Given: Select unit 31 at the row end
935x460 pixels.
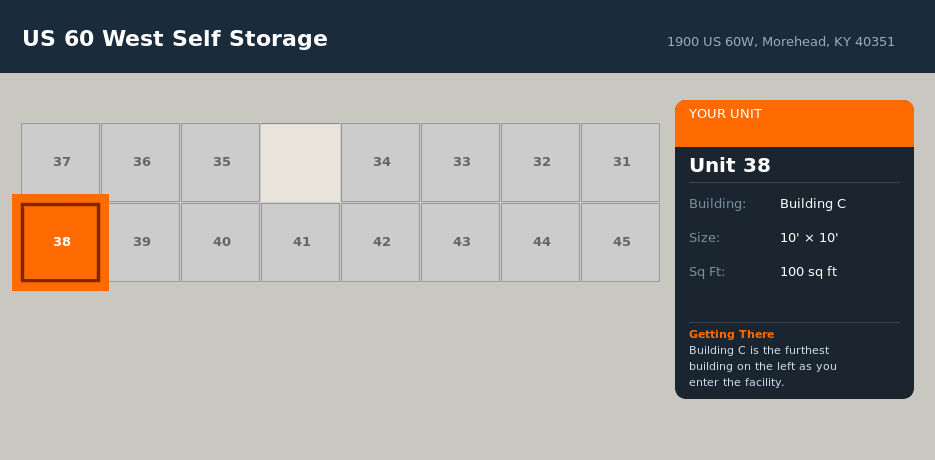Looking at the screenshot, I should click(x=621, y=162).
